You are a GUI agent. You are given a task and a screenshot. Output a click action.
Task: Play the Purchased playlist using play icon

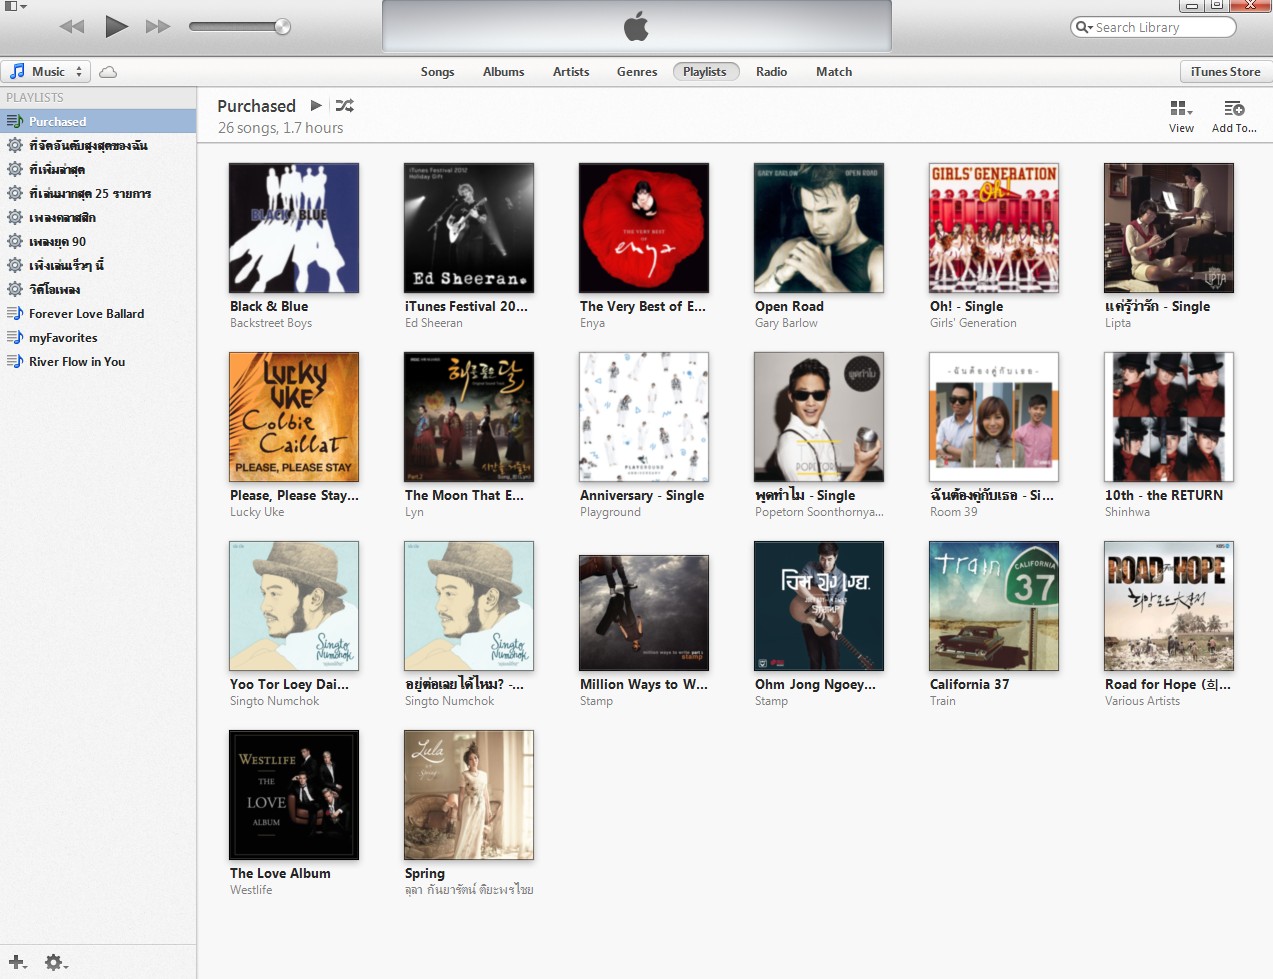[316, 105]
